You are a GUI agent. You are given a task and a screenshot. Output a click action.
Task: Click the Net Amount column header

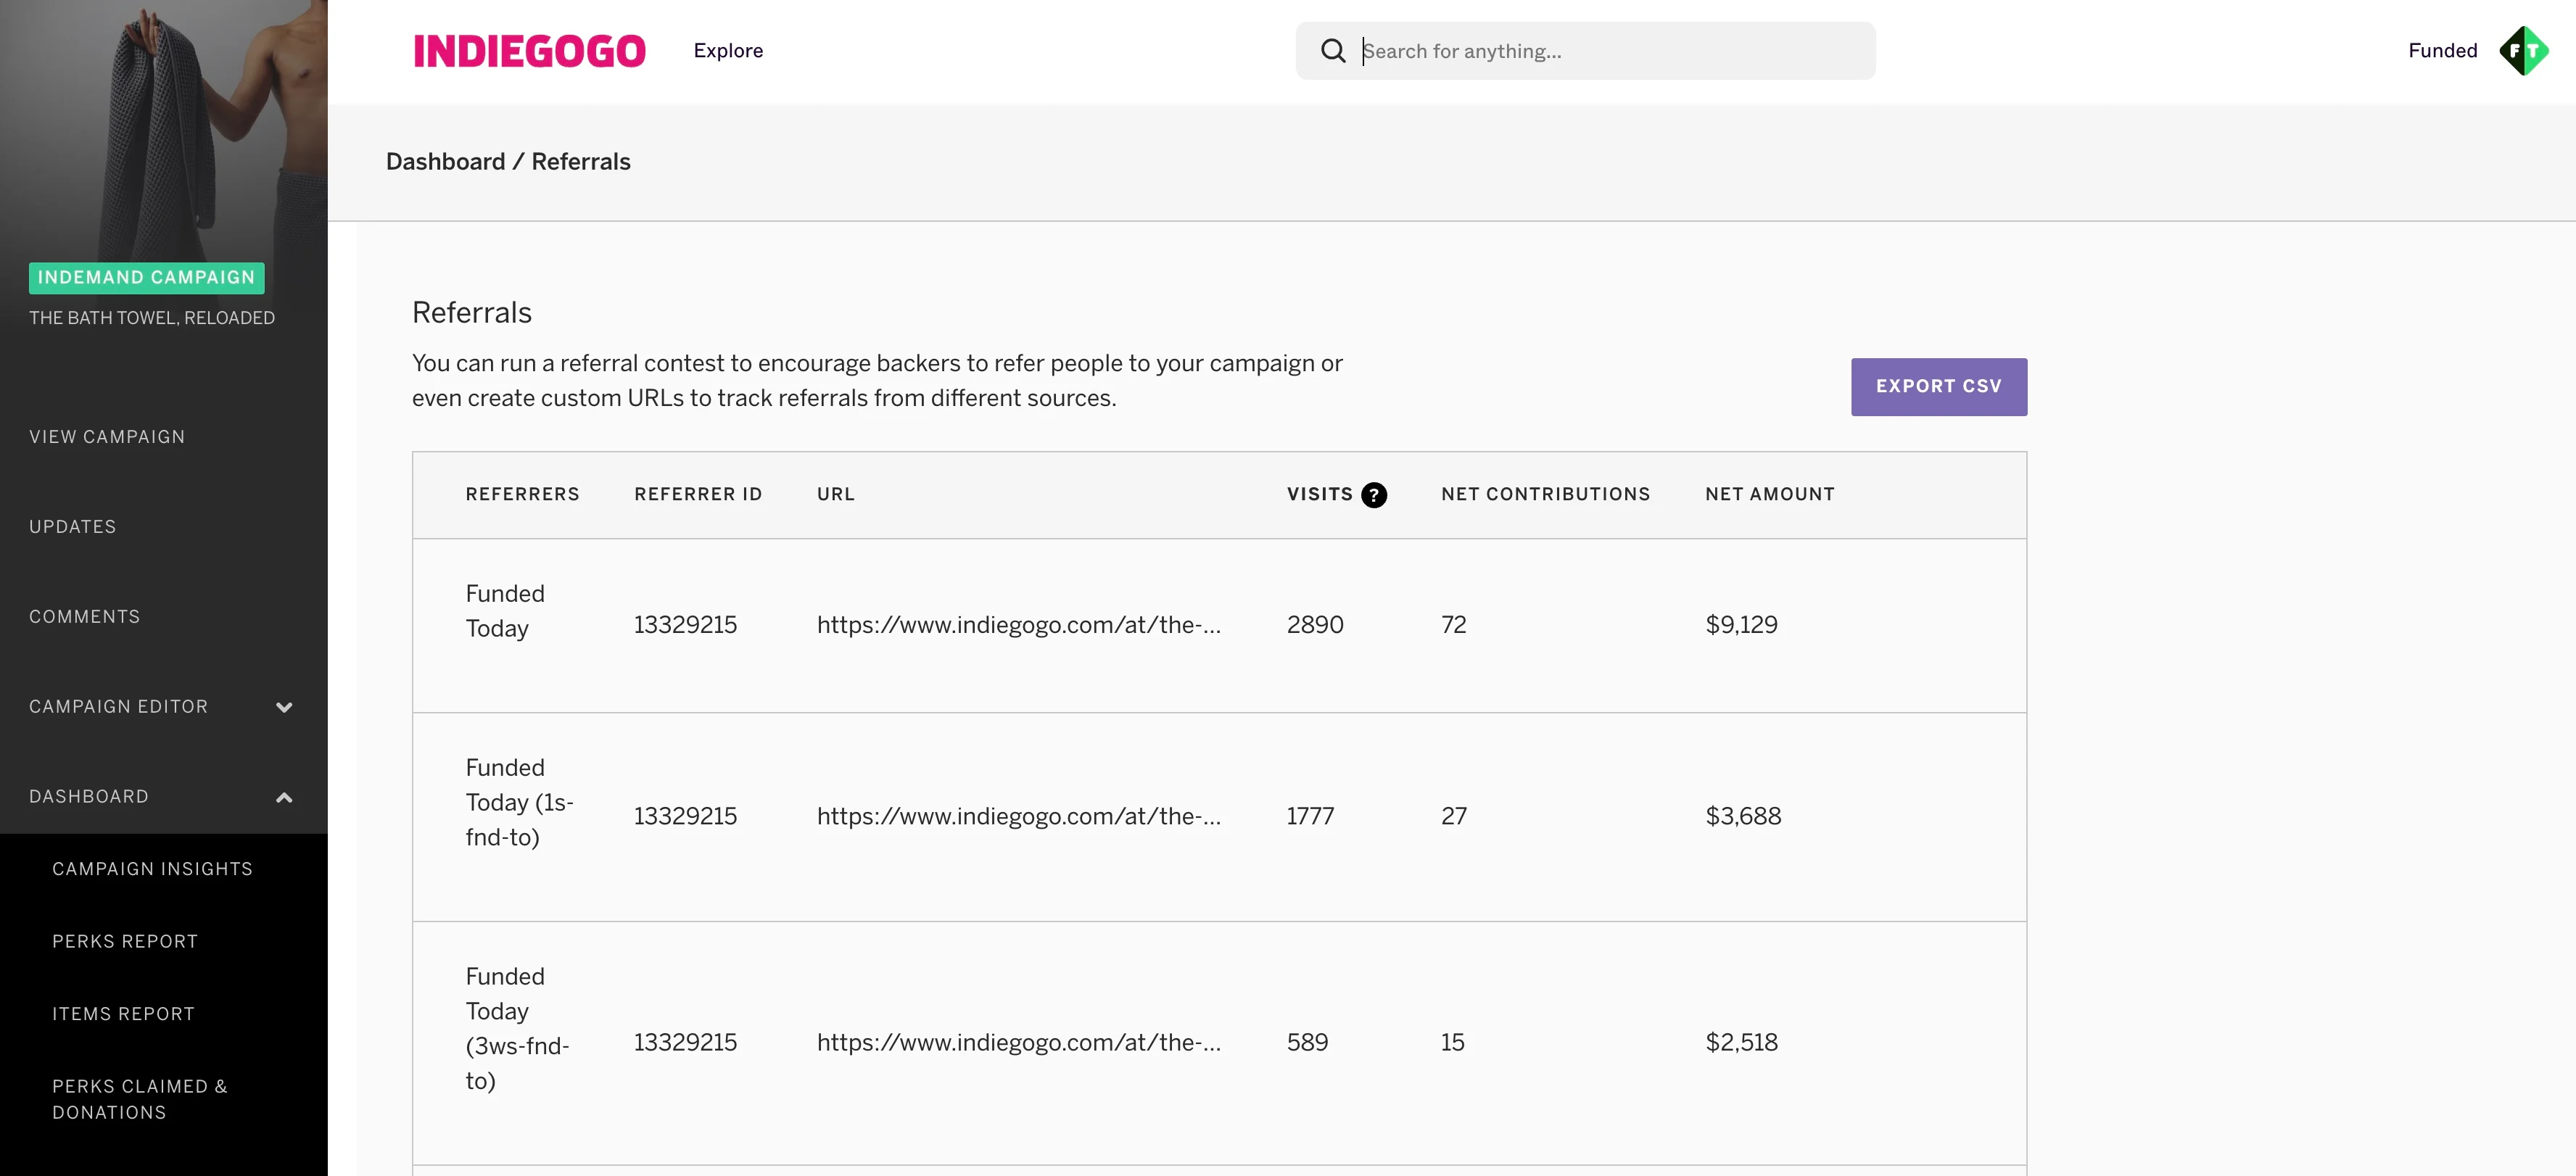[1770, 495]
